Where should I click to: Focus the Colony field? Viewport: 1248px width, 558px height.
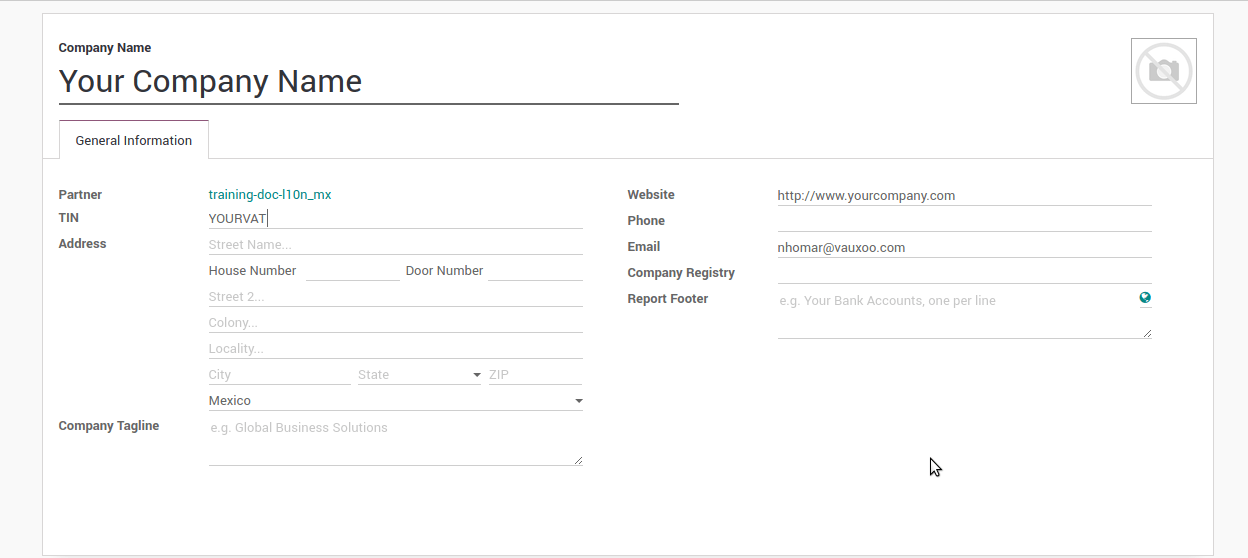395,323
